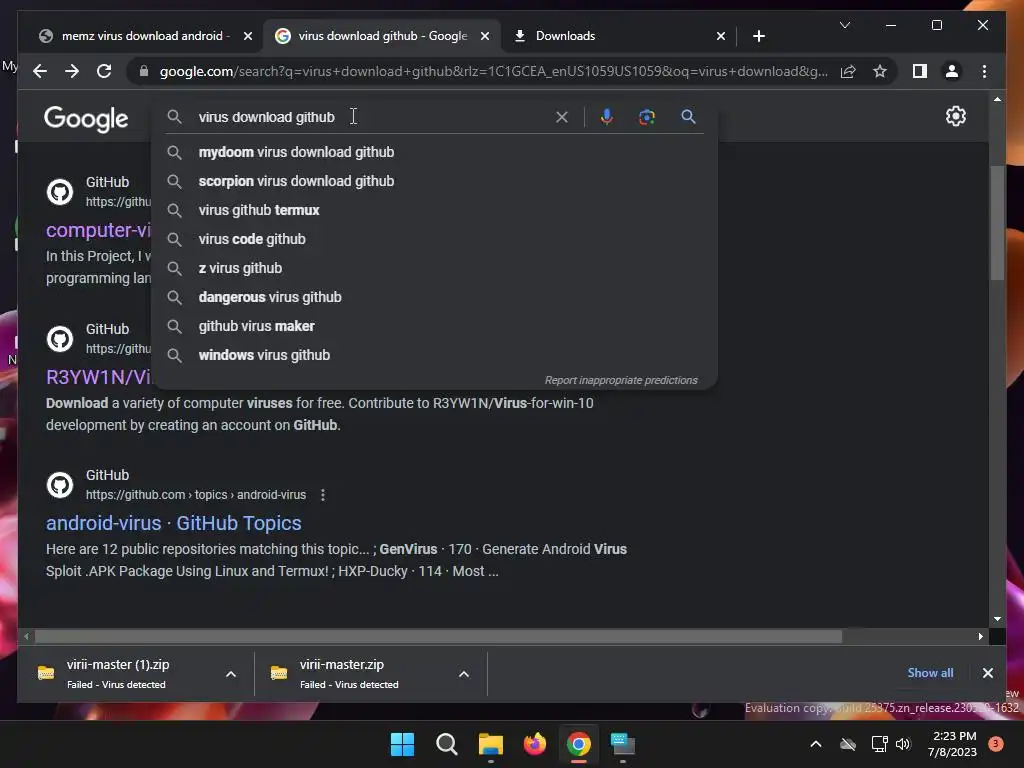Submit the search with the magnifier button
The height and width of the screenshot is (768, 1024).
688,117
